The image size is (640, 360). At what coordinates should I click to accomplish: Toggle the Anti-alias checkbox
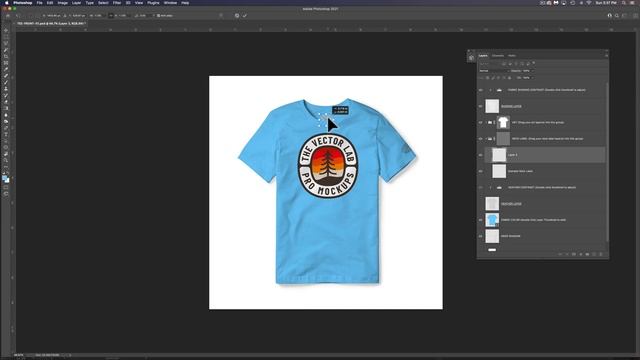pos(158,16)
